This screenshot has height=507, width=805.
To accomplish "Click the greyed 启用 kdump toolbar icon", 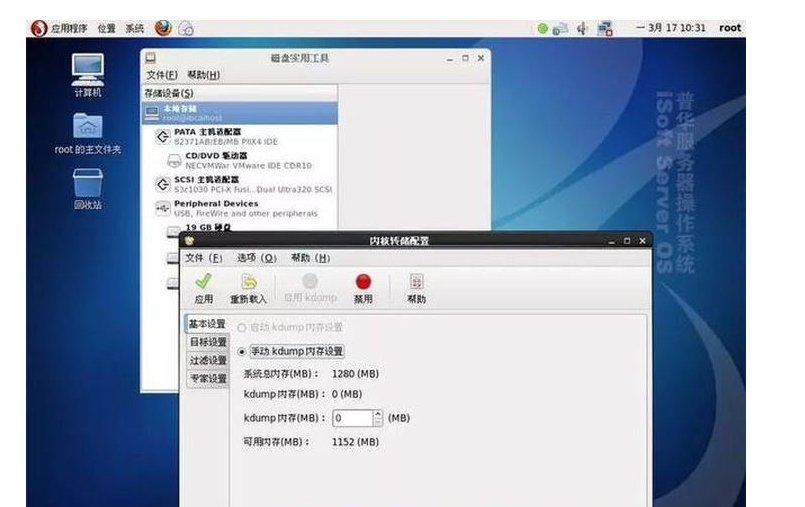I will 310,281.
